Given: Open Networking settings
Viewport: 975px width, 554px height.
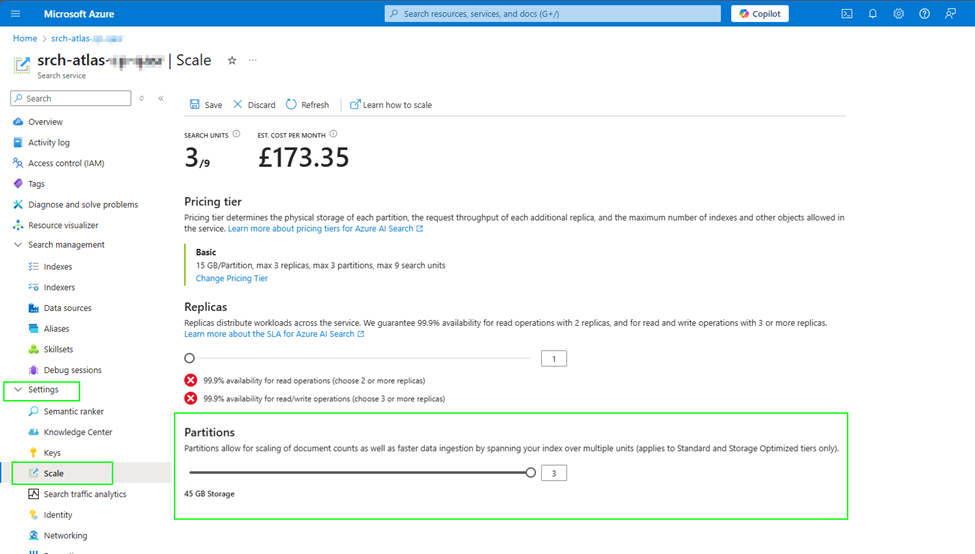Looking at the screenshot, I should [x=65, y=535].
